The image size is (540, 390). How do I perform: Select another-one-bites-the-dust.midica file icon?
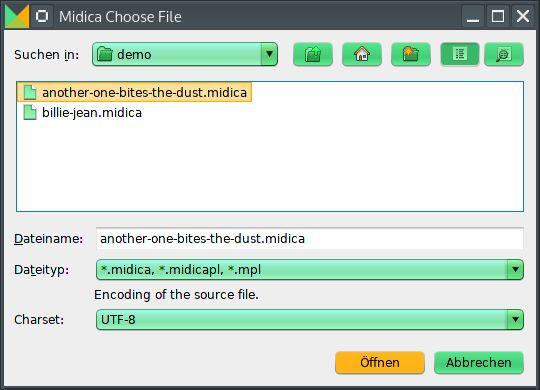click(x=30, y=92)
